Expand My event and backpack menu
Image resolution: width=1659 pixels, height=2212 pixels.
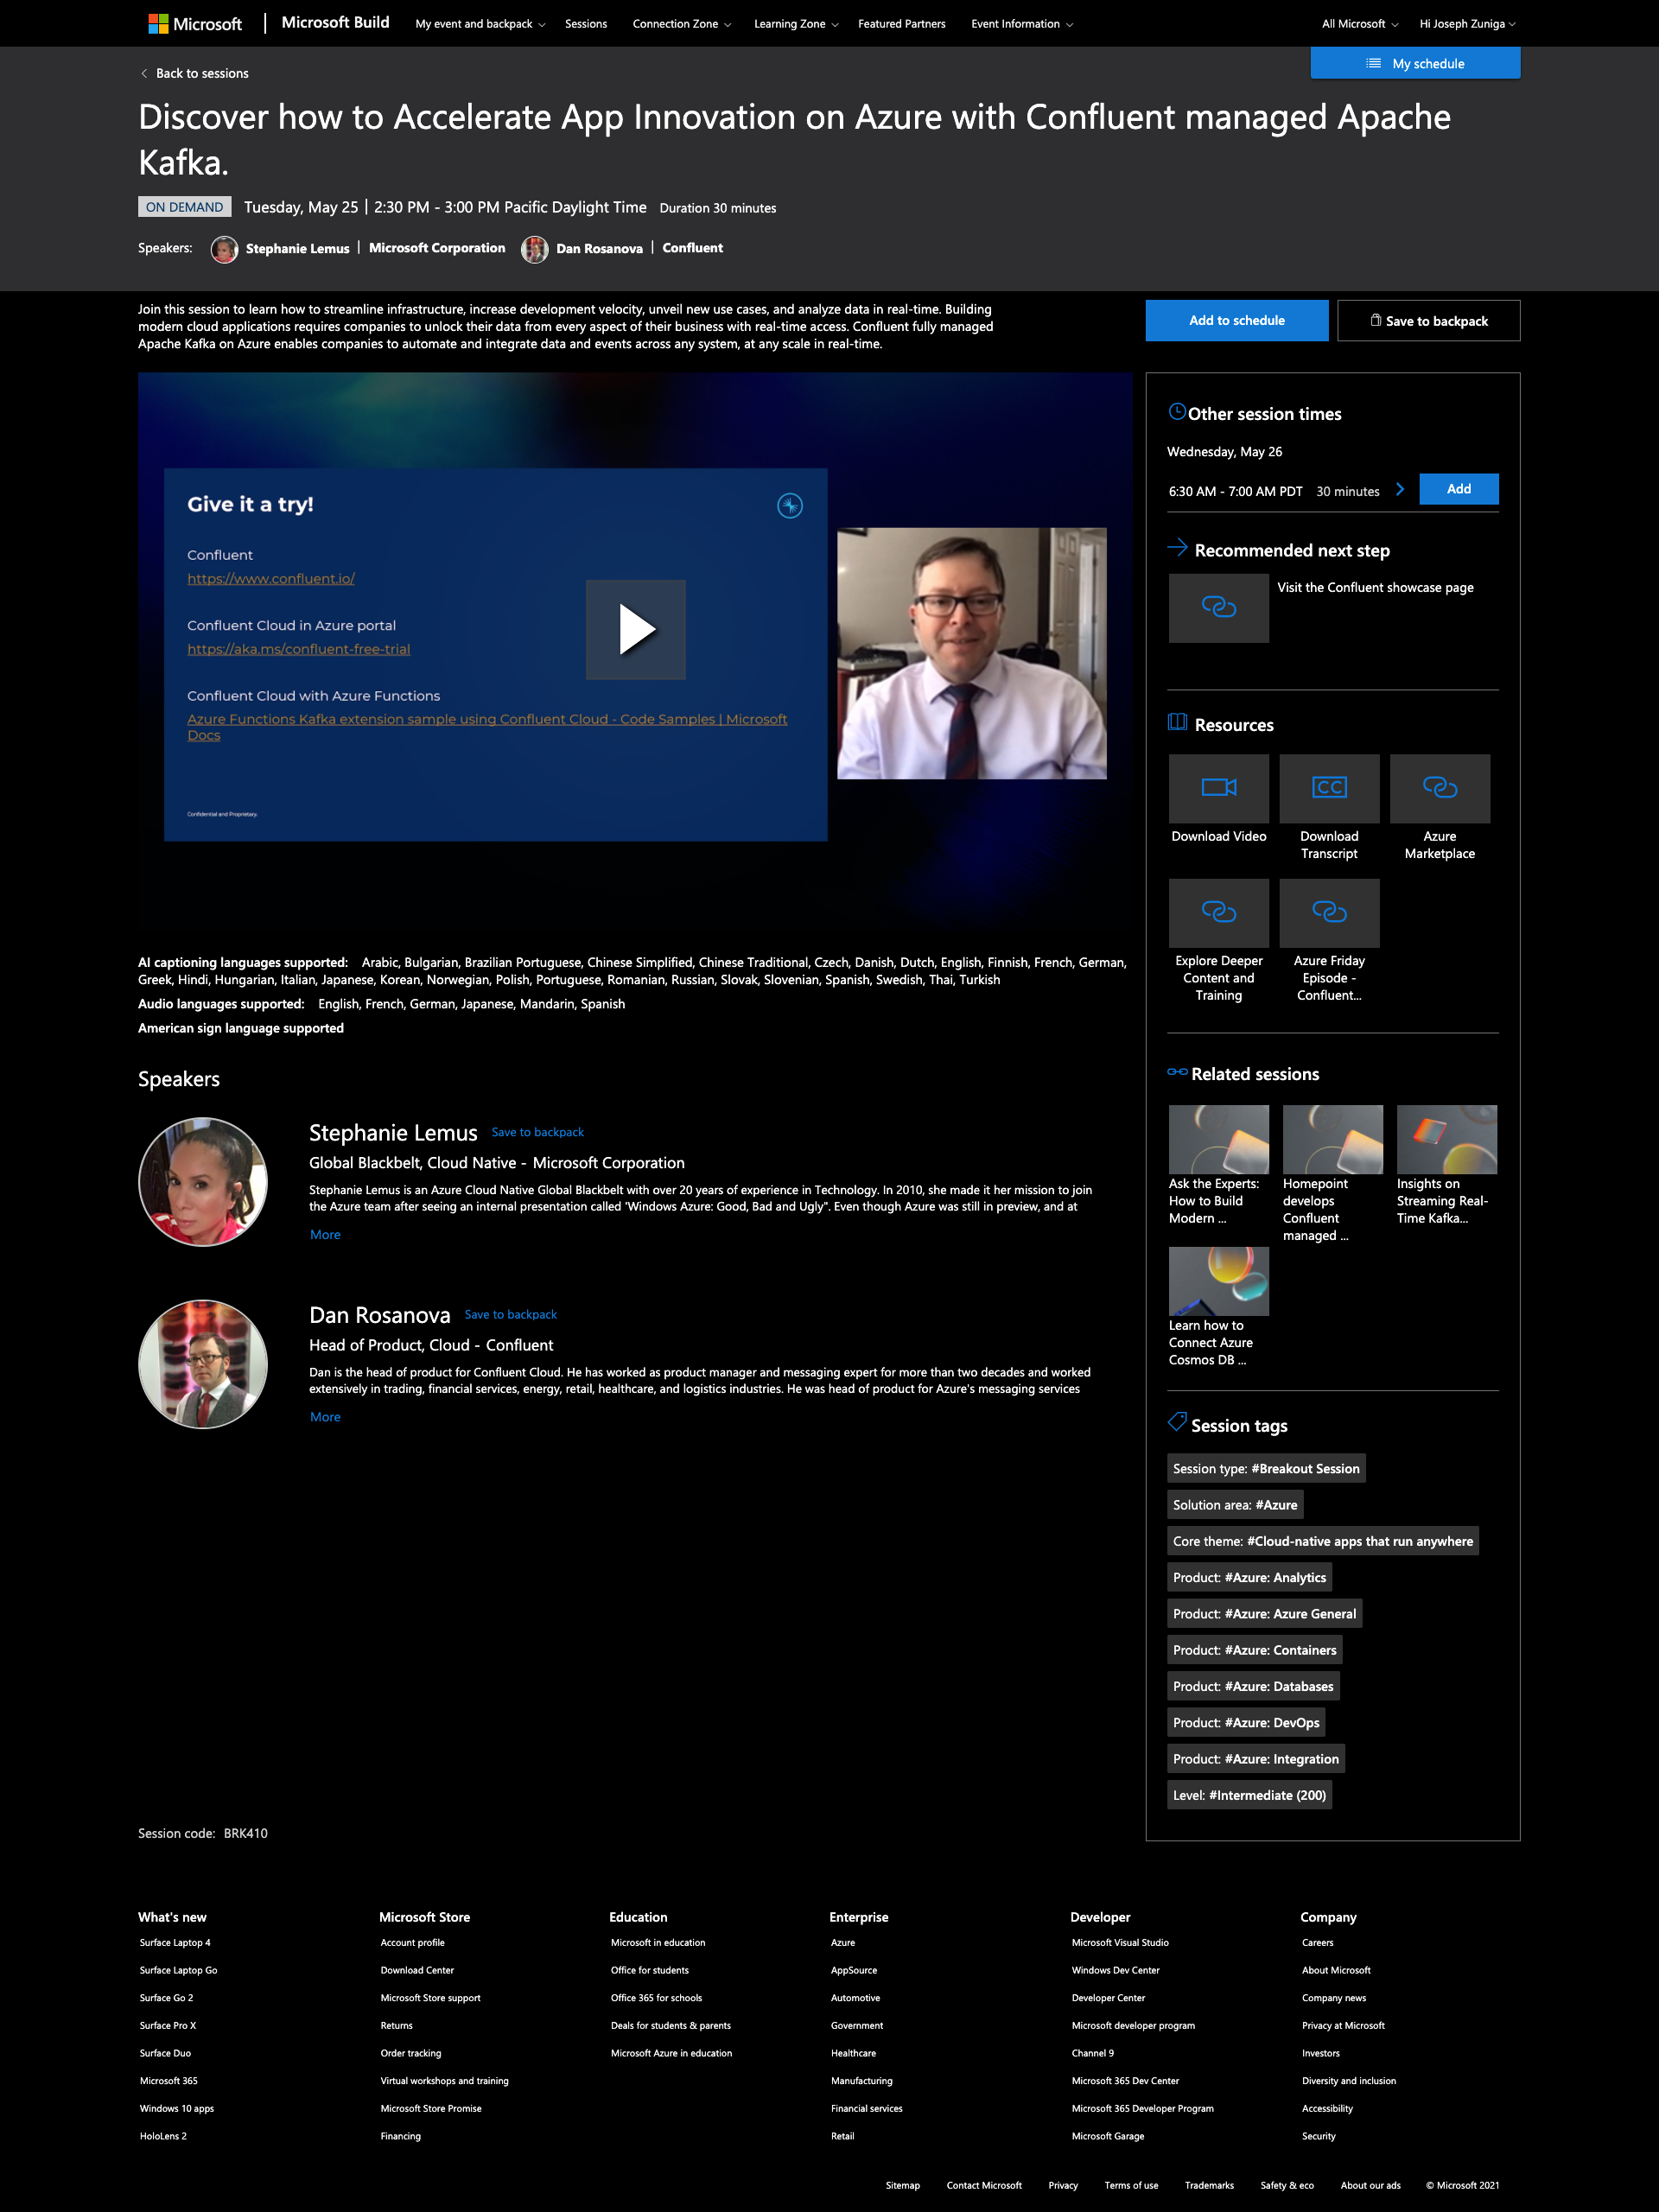click(480, 24)
